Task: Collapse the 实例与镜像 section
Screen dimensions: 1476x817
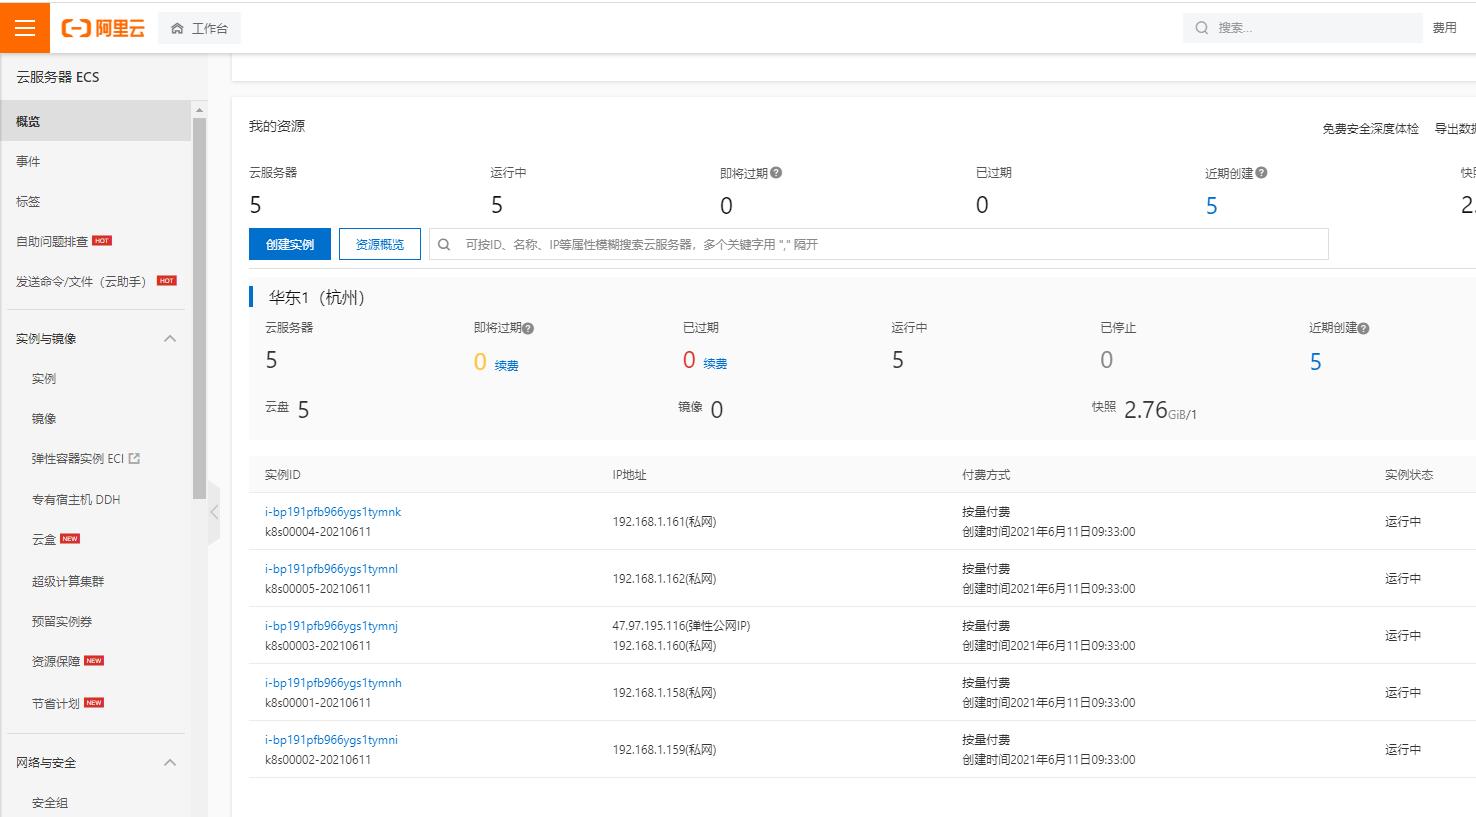Action: (x=170, y=338)
